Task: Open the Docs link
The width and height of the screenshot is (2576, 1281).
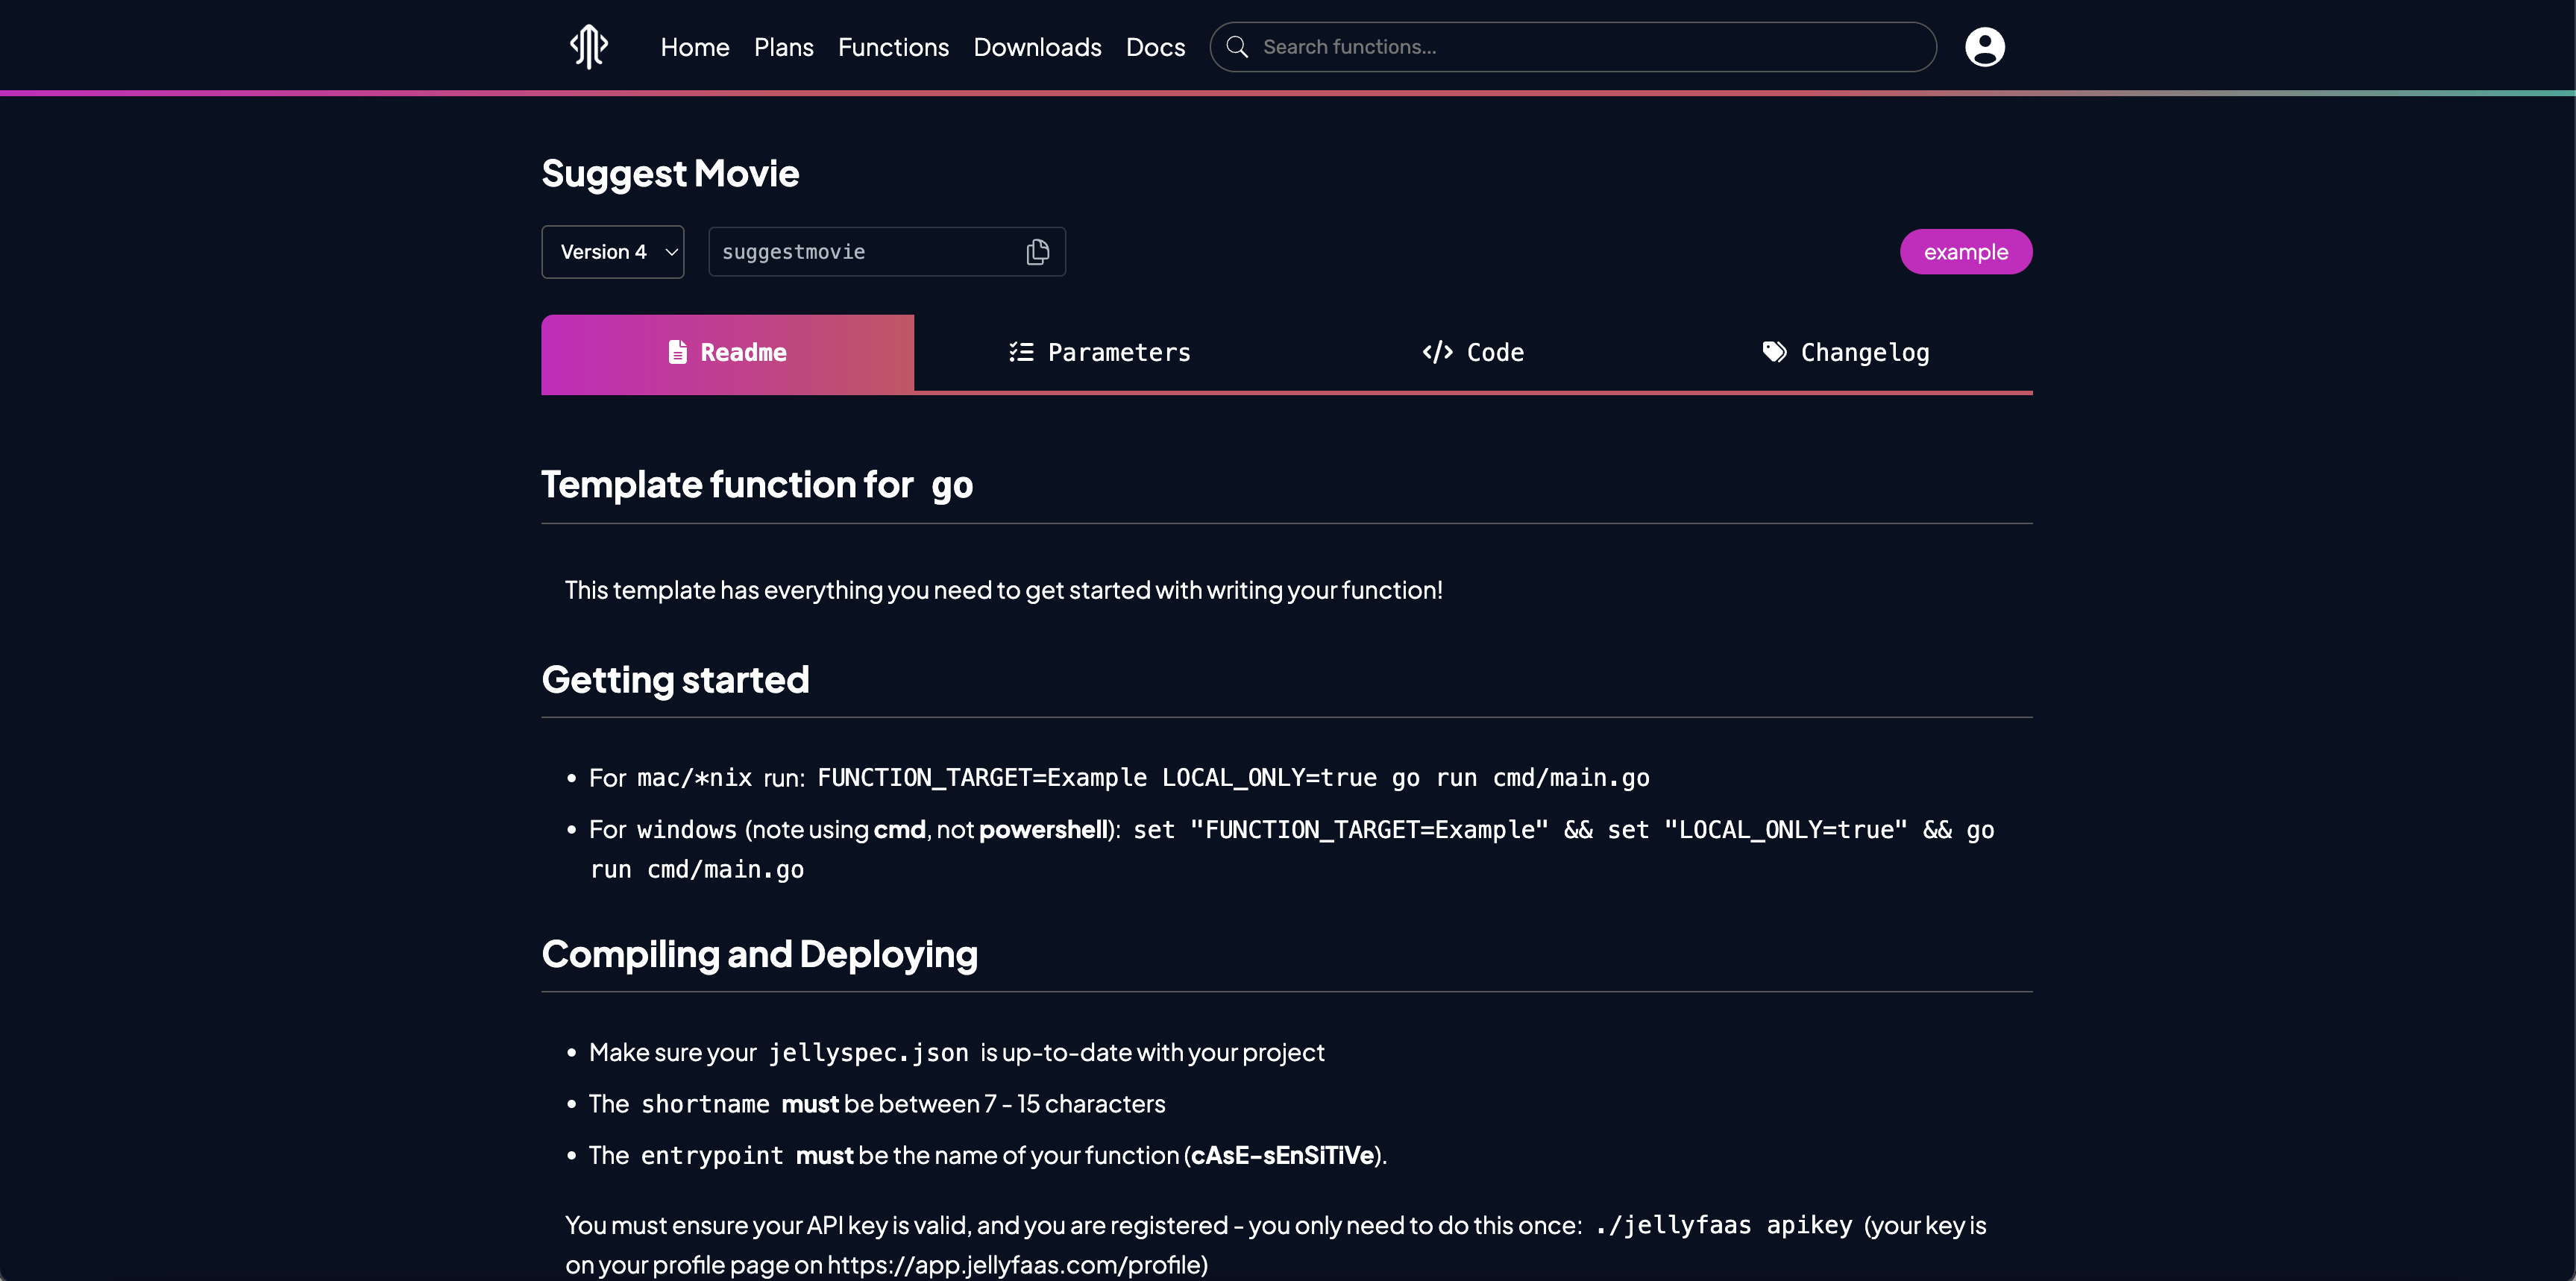Action: tap(1155, 46)
